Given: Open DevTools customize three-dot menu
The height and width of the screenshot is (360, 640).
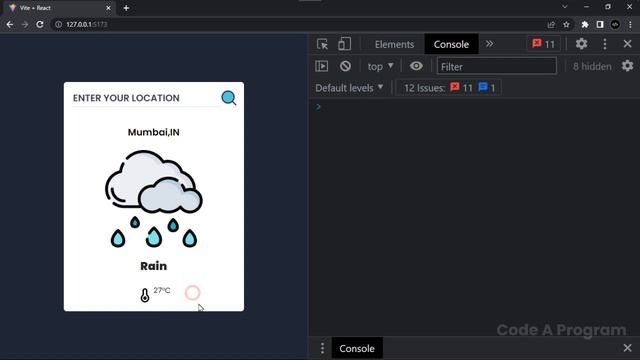Looking at the screenshot, I should pyautogui.click(x=605, y=44).
